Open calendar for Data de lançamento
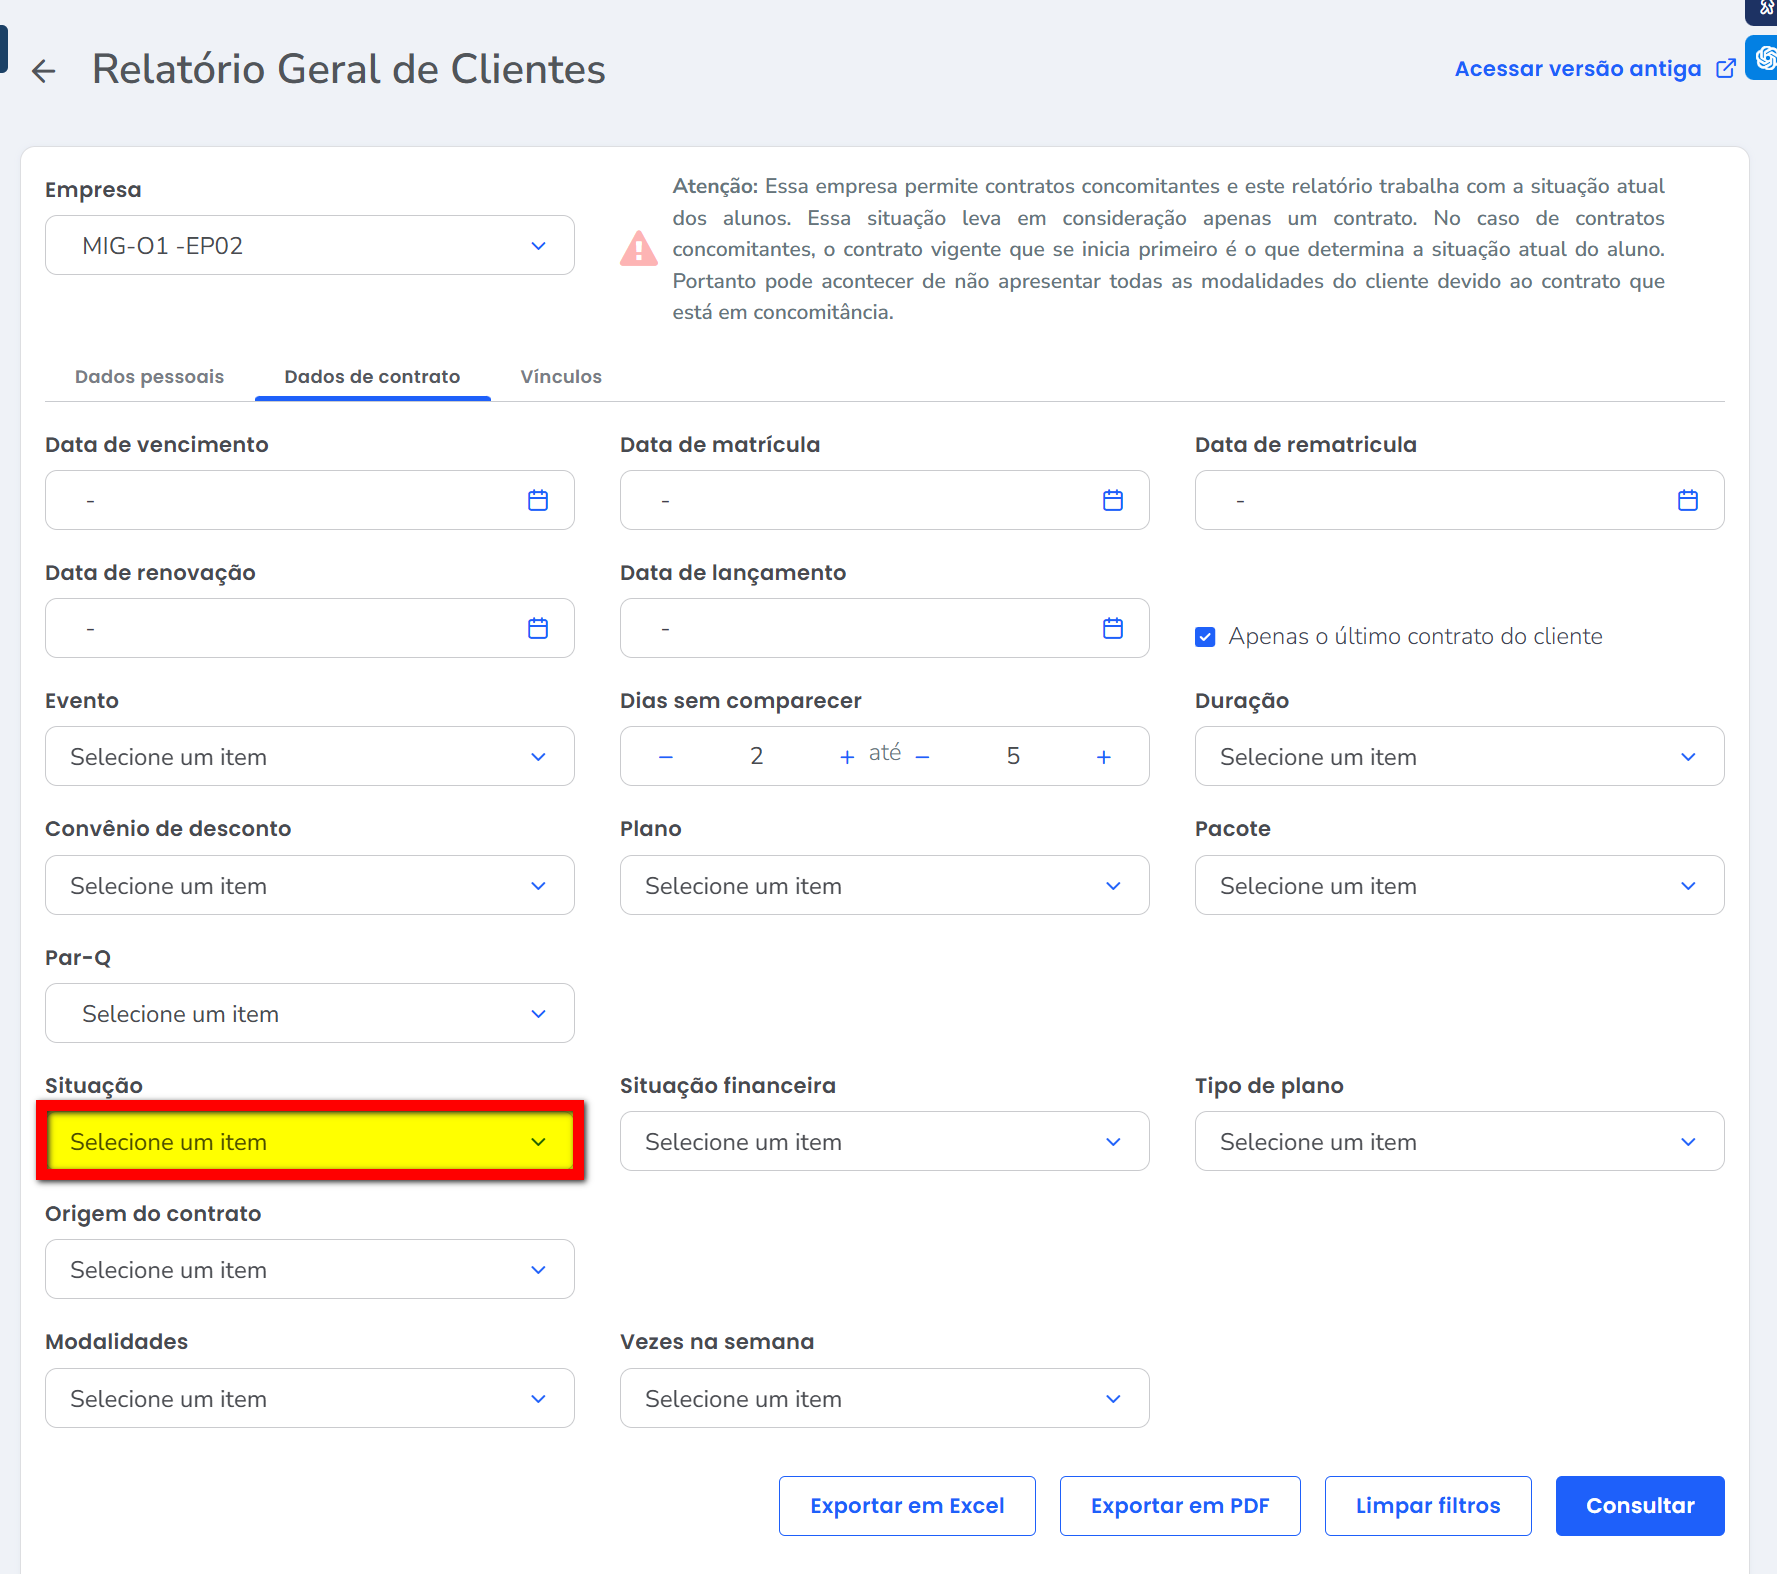Screen dimensions: 1777x1574 (1112, 628)
